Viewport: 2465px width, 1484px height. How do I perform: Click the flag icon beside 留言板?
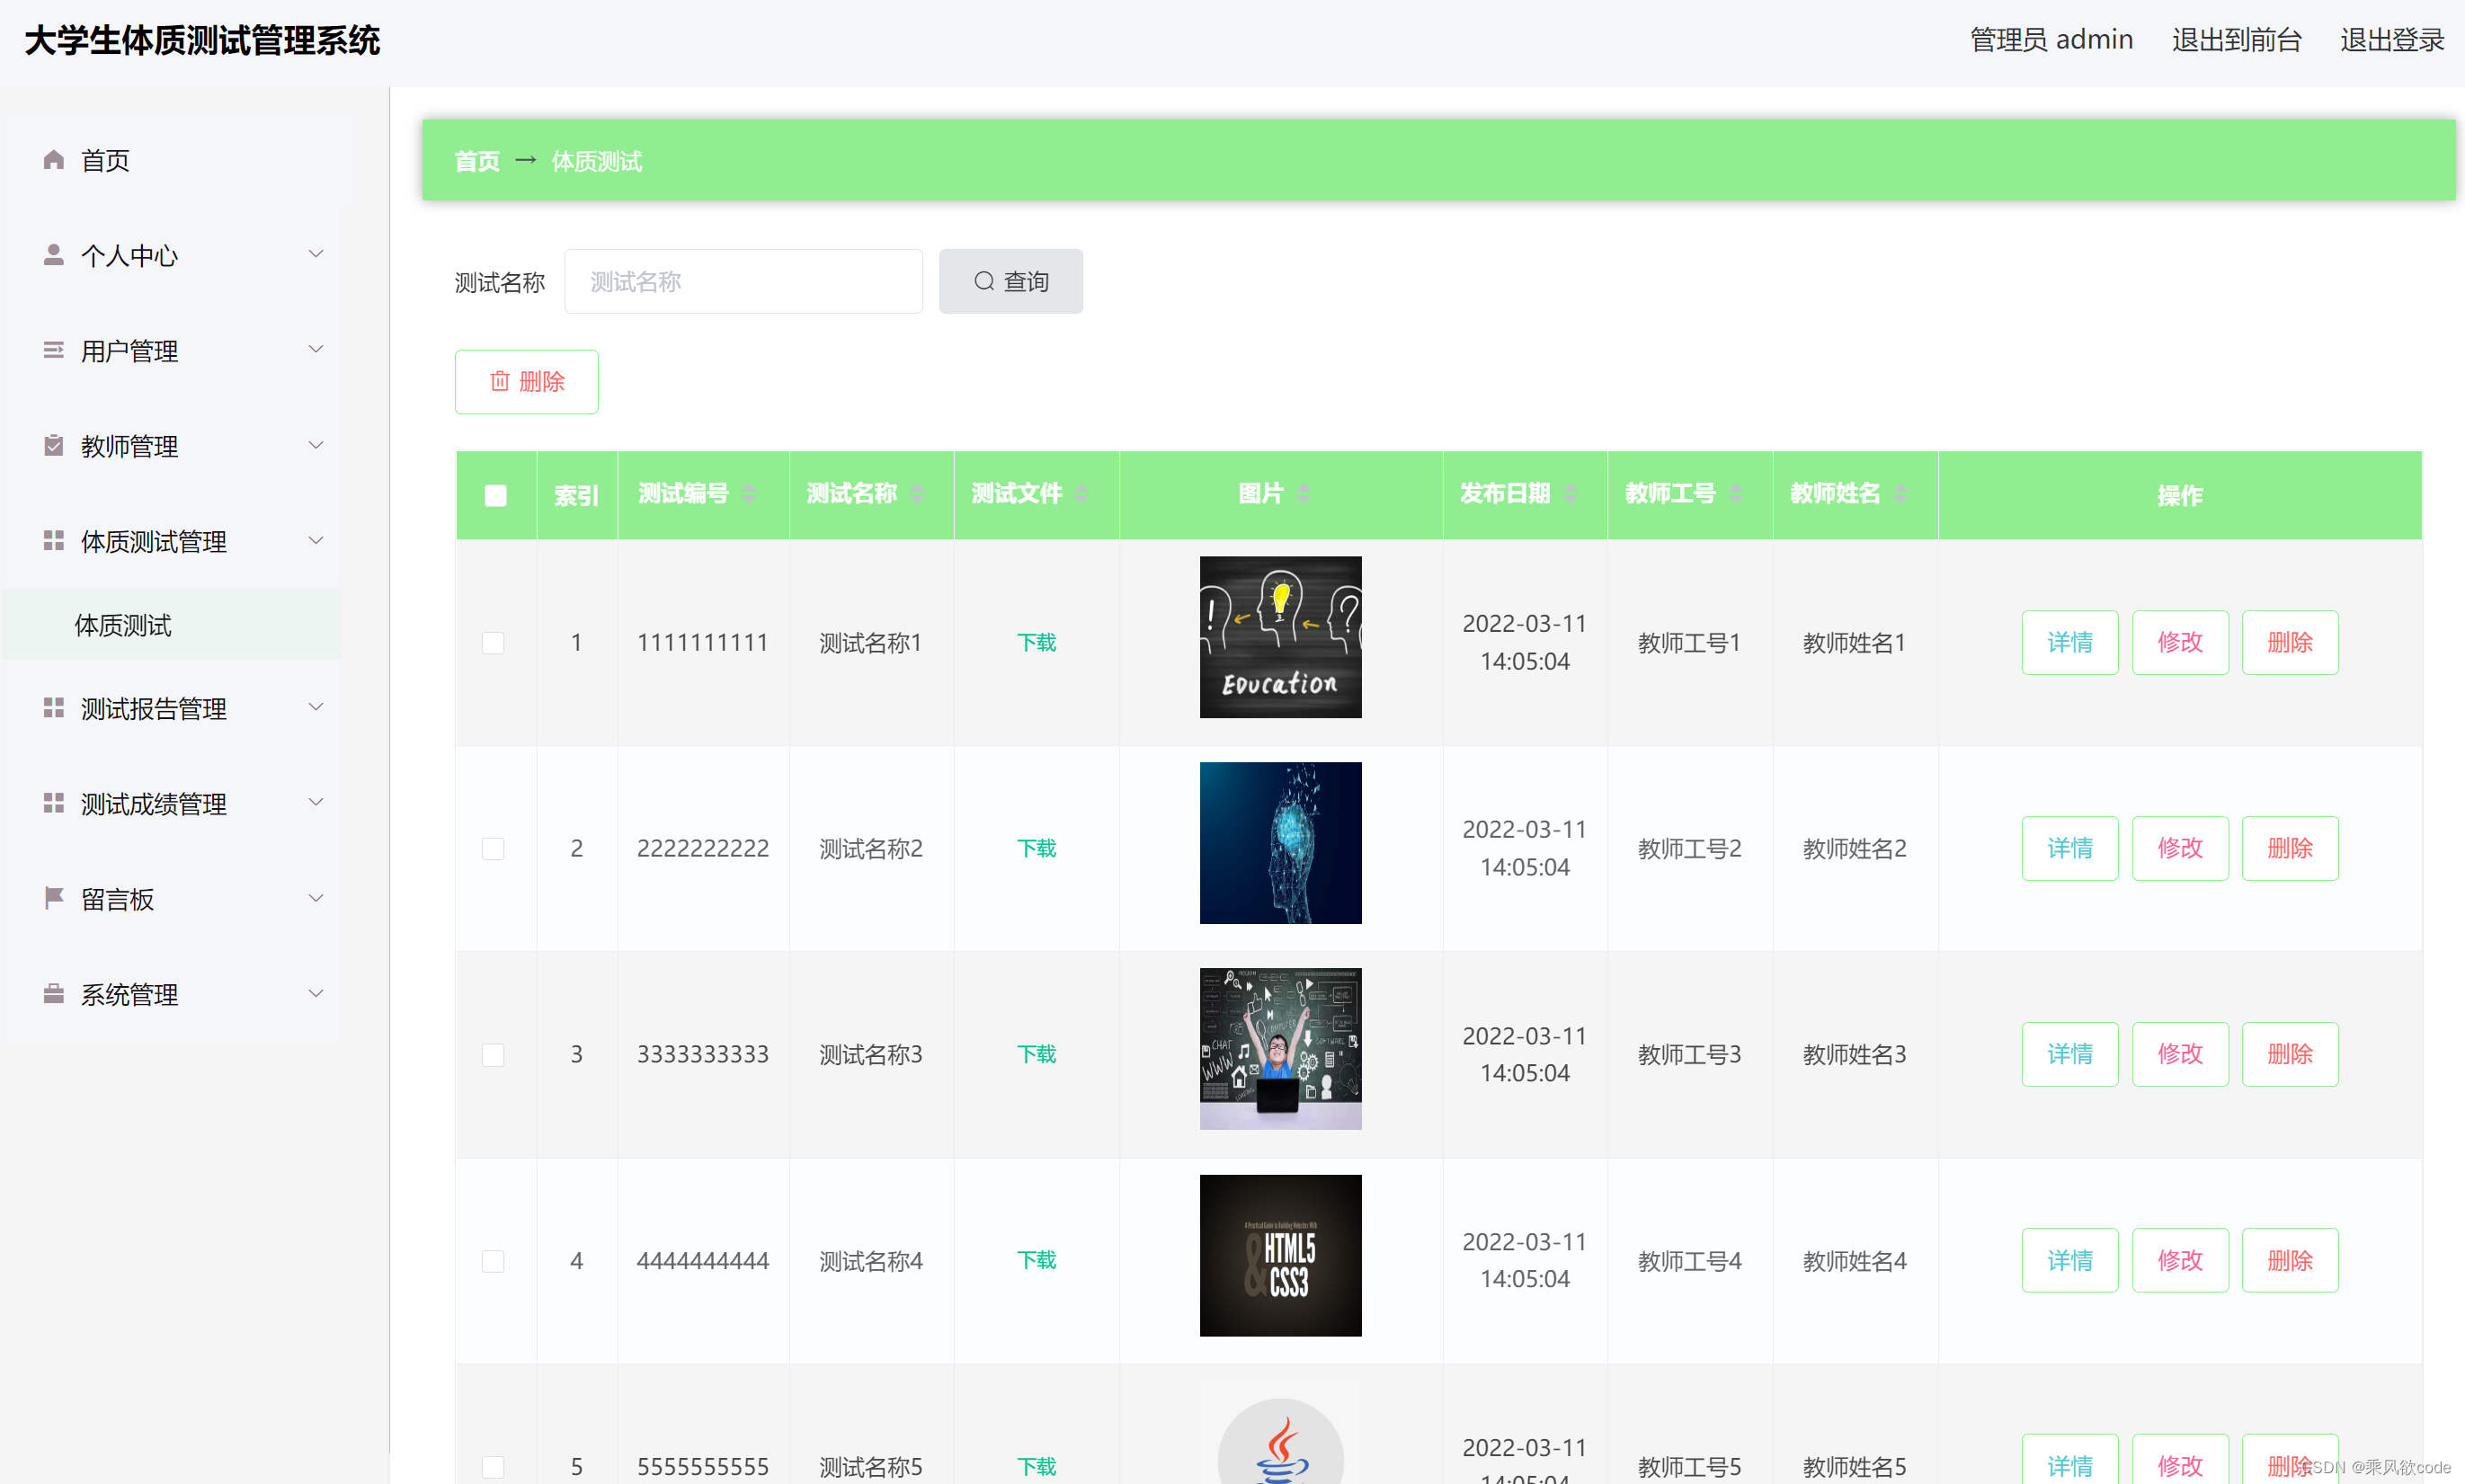54,898
